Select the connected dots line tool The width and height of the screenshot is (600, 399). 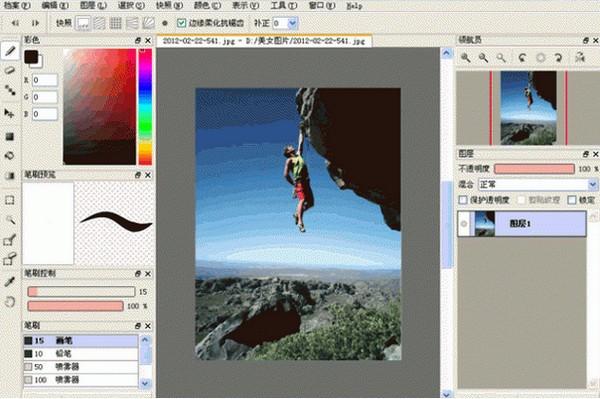tap(10, 90)
